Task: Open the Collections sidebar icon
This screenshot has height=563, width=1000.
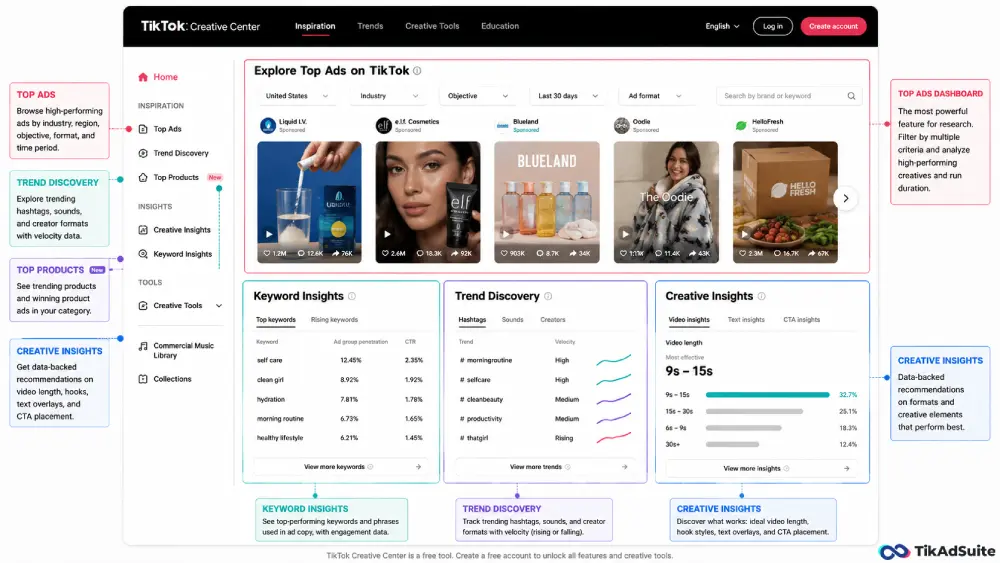Action: (x=143, y=379)
